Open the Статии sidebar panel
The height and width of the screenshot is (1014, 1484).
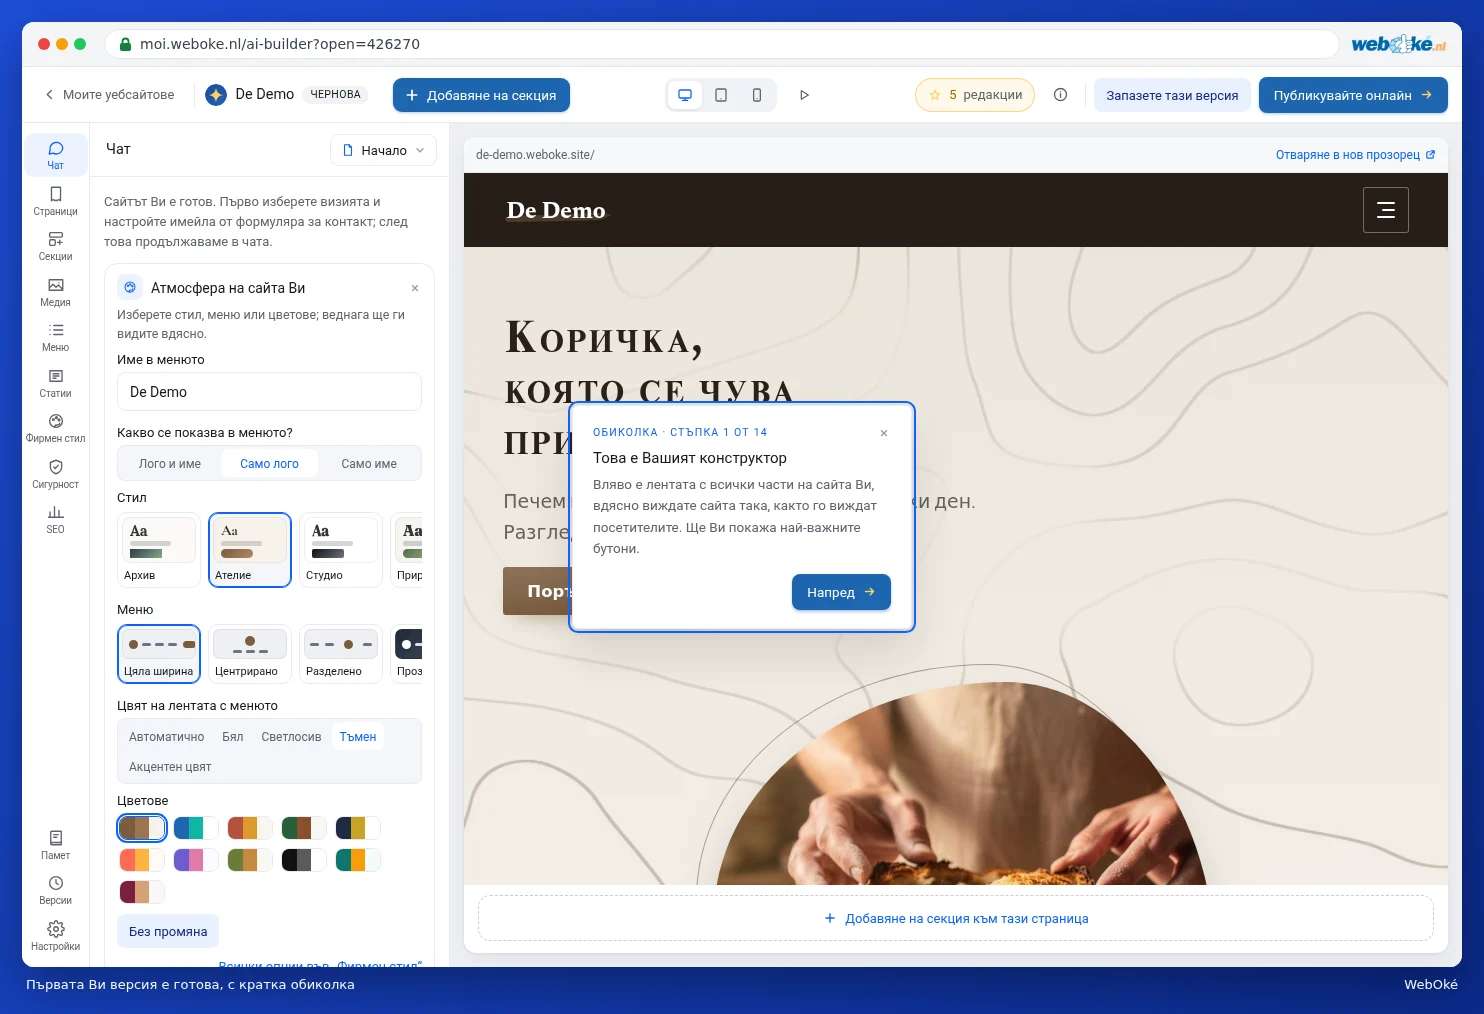pos(55,383)
